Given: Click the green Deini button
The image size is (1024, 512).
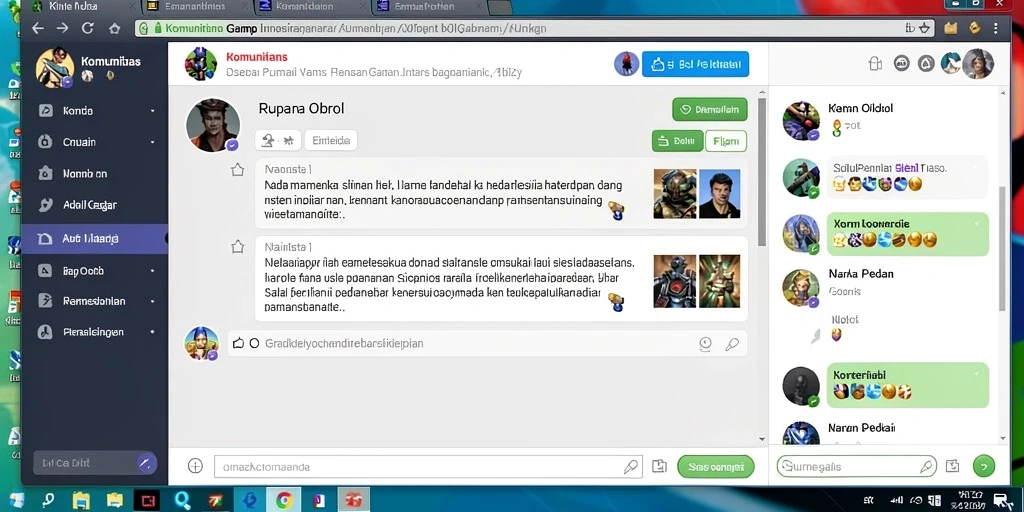Looking at the screenshot, I should point(677,140).
